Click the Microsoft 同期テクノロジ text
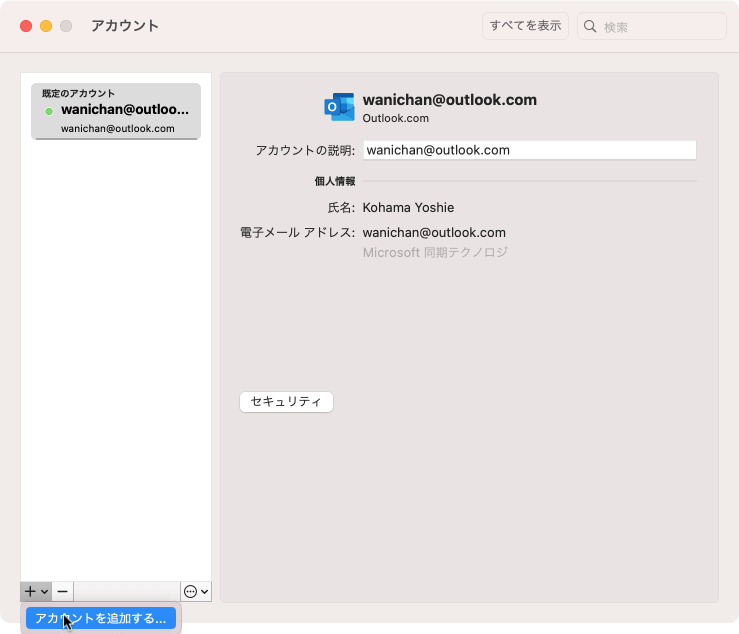 pyautogui.click(x=435, y=253)
